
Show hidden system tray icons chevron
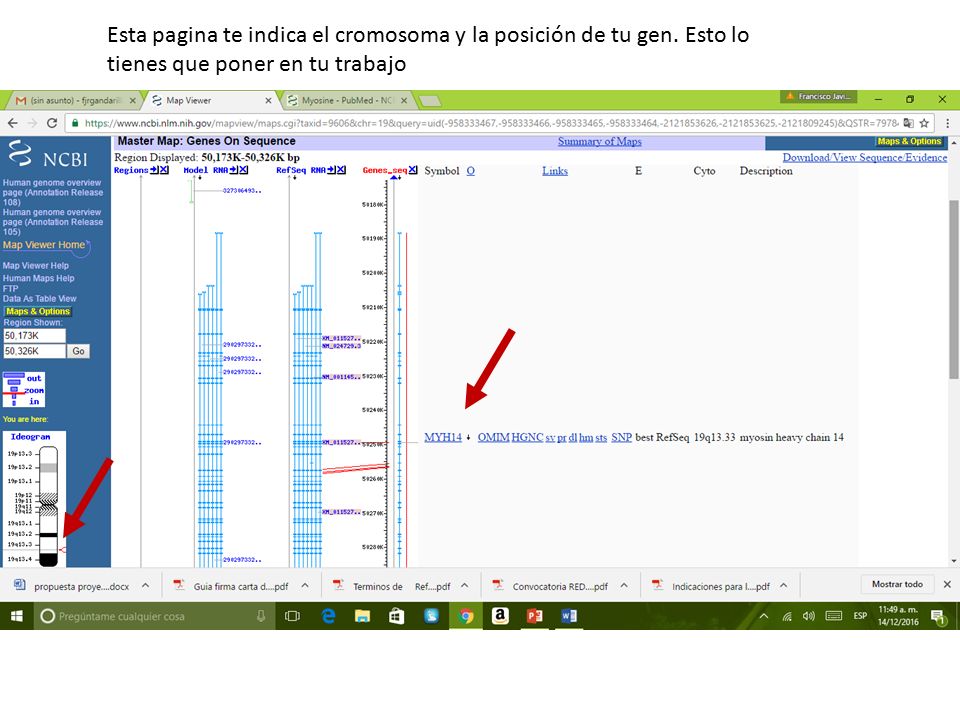click(x=763, y=616)
